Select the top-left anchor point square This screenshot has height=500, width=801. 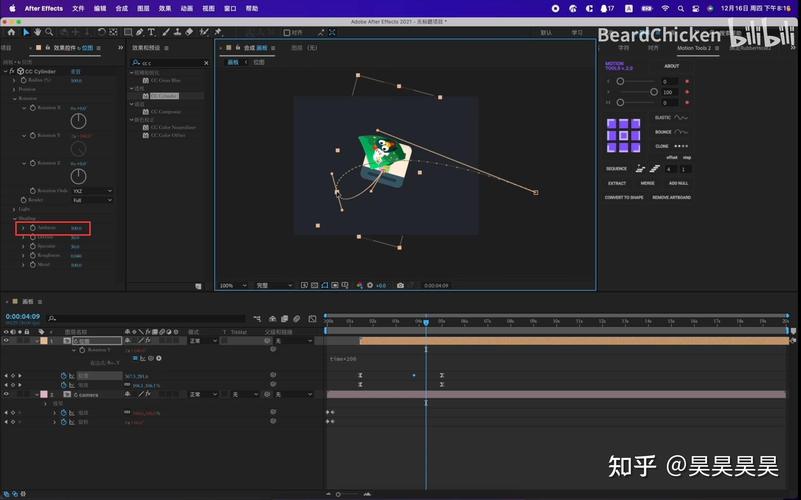[611, 123]
